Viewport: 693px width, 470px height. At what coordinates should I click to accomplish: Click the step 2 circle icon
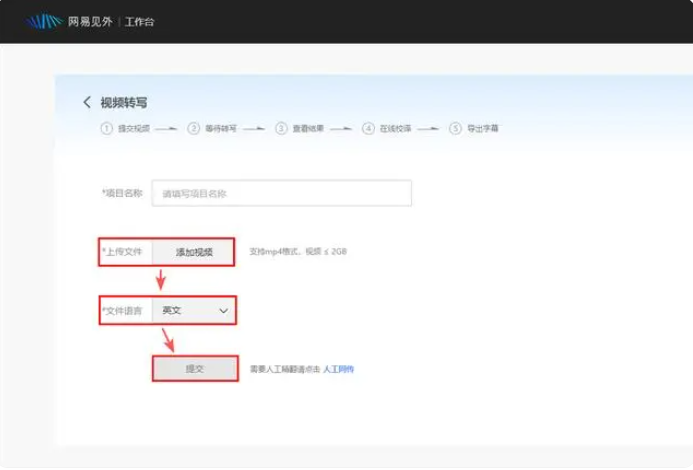tap(194, 128)
